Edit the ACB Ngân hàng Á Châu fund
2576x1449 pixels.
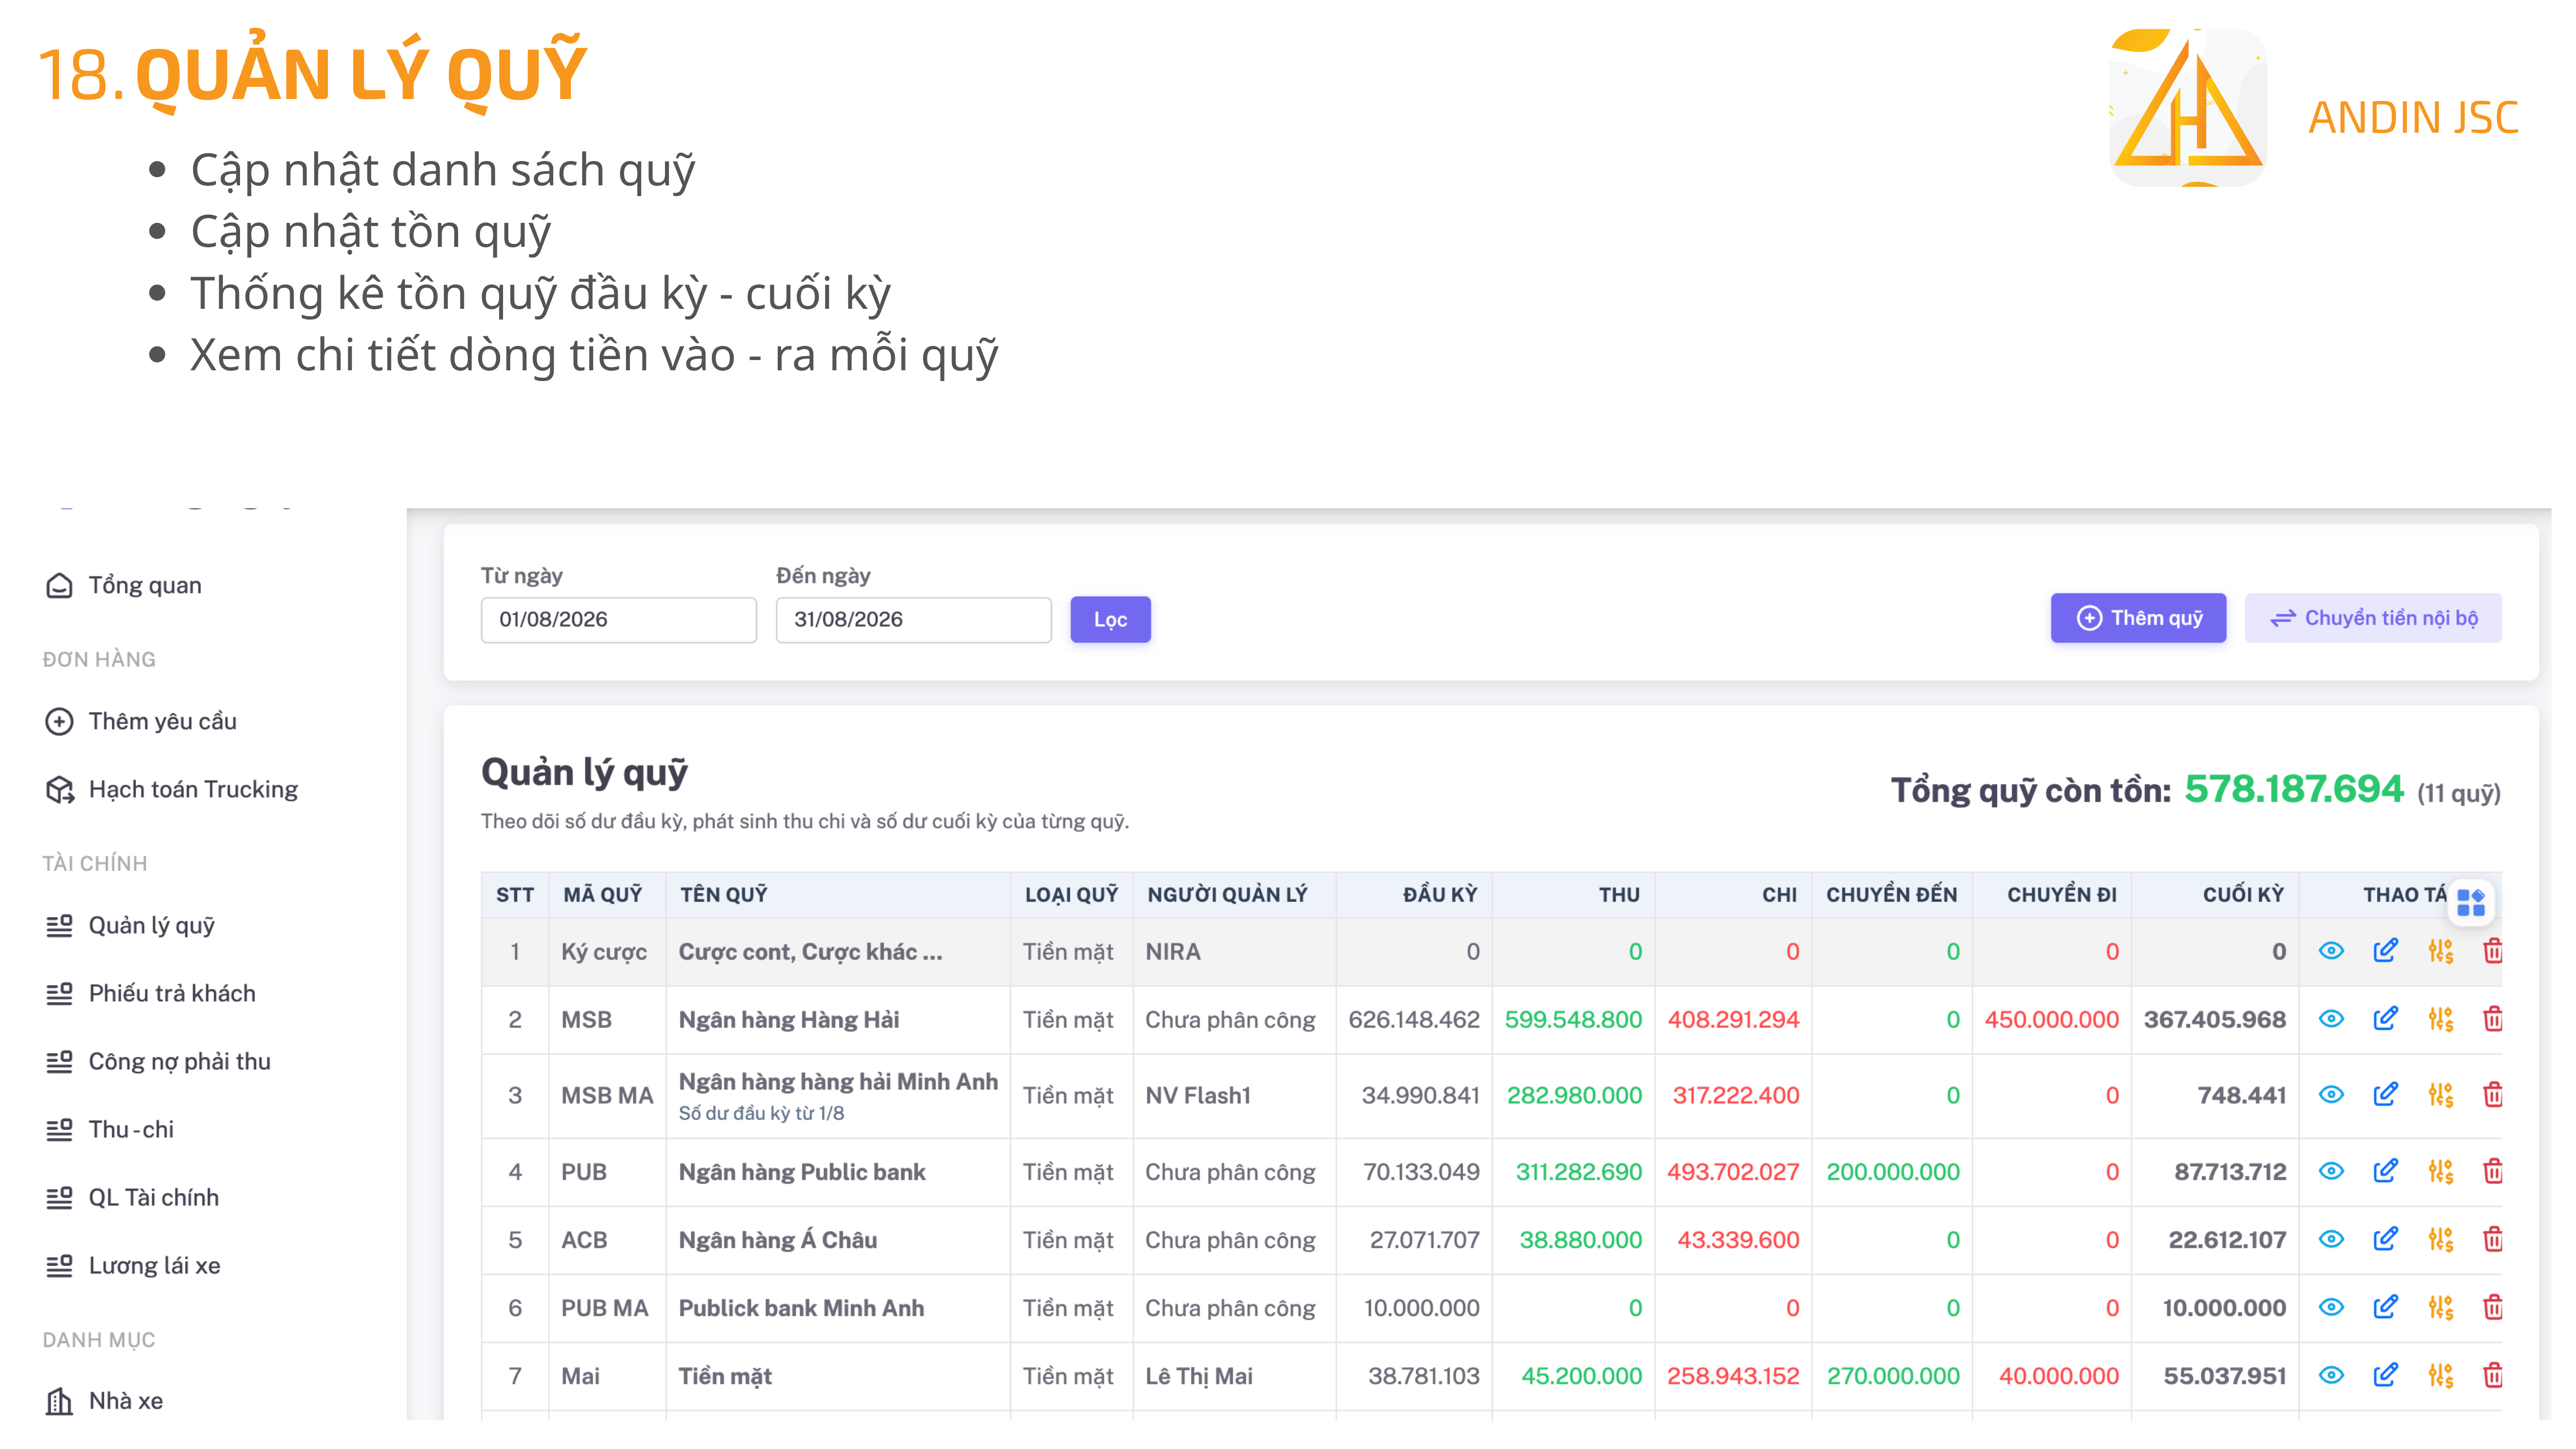click(x=2385, y=1239)
